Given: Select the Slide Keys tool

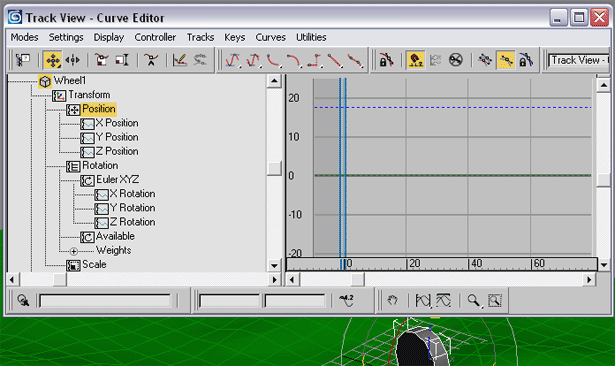Looking at the screenshot, I should [x=73, y=60].
